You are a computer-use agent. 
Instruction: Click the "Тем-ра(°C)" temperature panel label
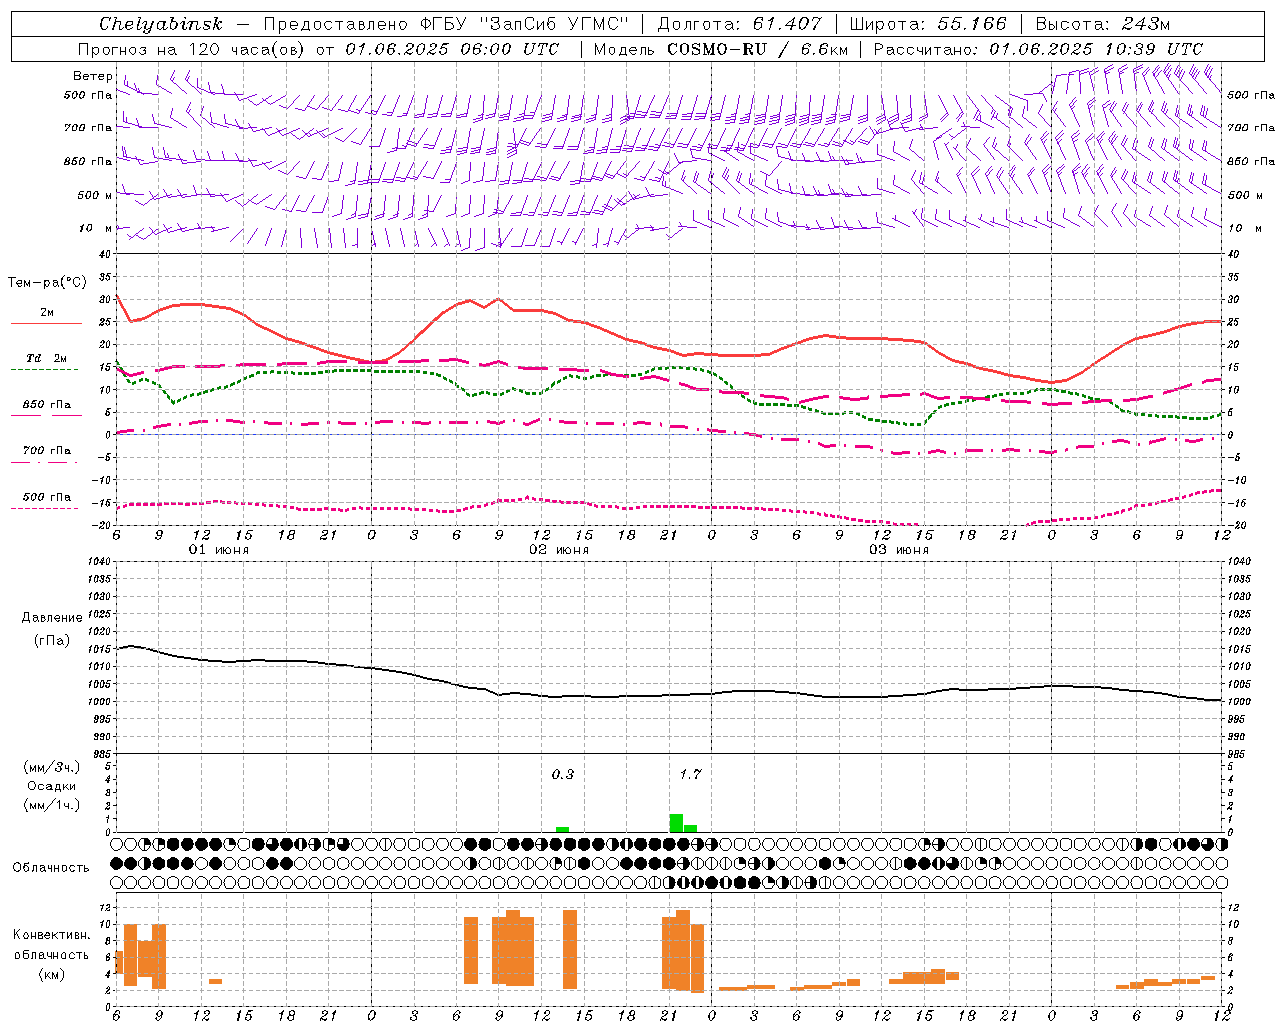point(47,283)
